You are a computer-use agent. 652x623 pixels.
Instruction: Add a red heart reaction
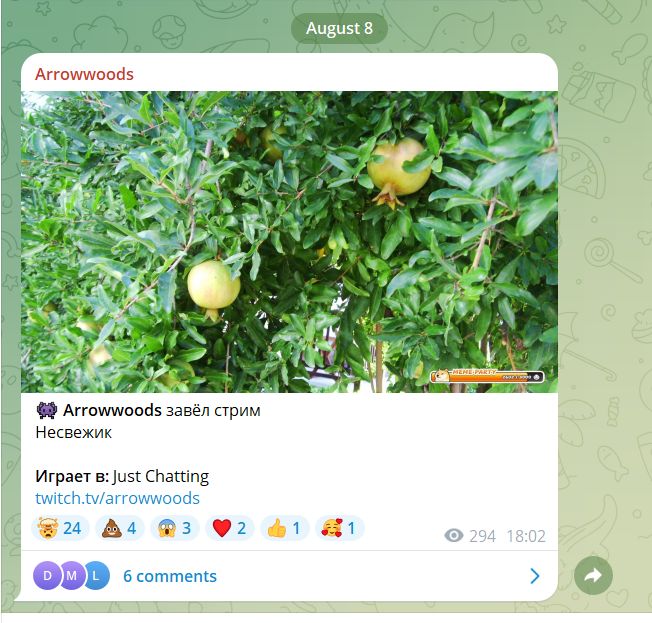pos(230,528)
